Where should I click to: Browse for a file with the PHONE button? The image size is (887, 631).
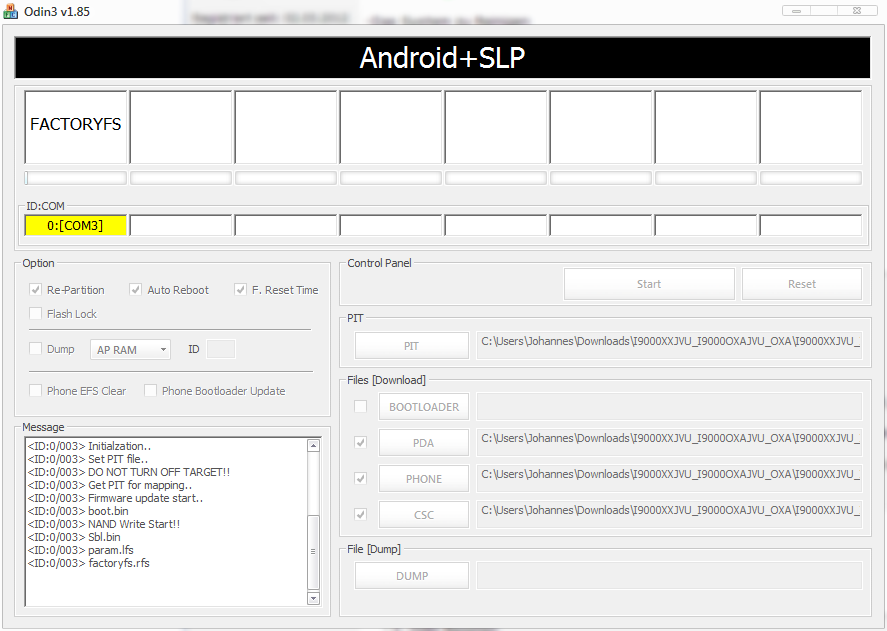click(424, 479)
